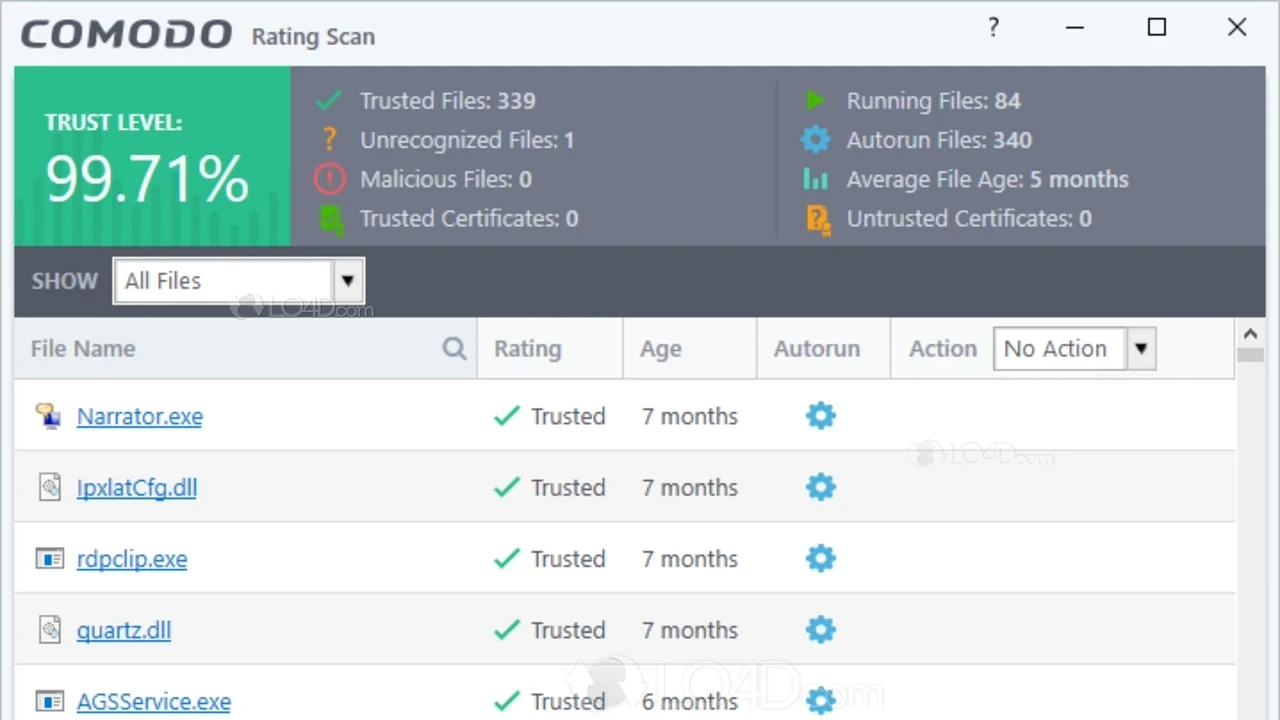
Task: Expand the Action dropdown arrow
Action: tap(1140, 349)
